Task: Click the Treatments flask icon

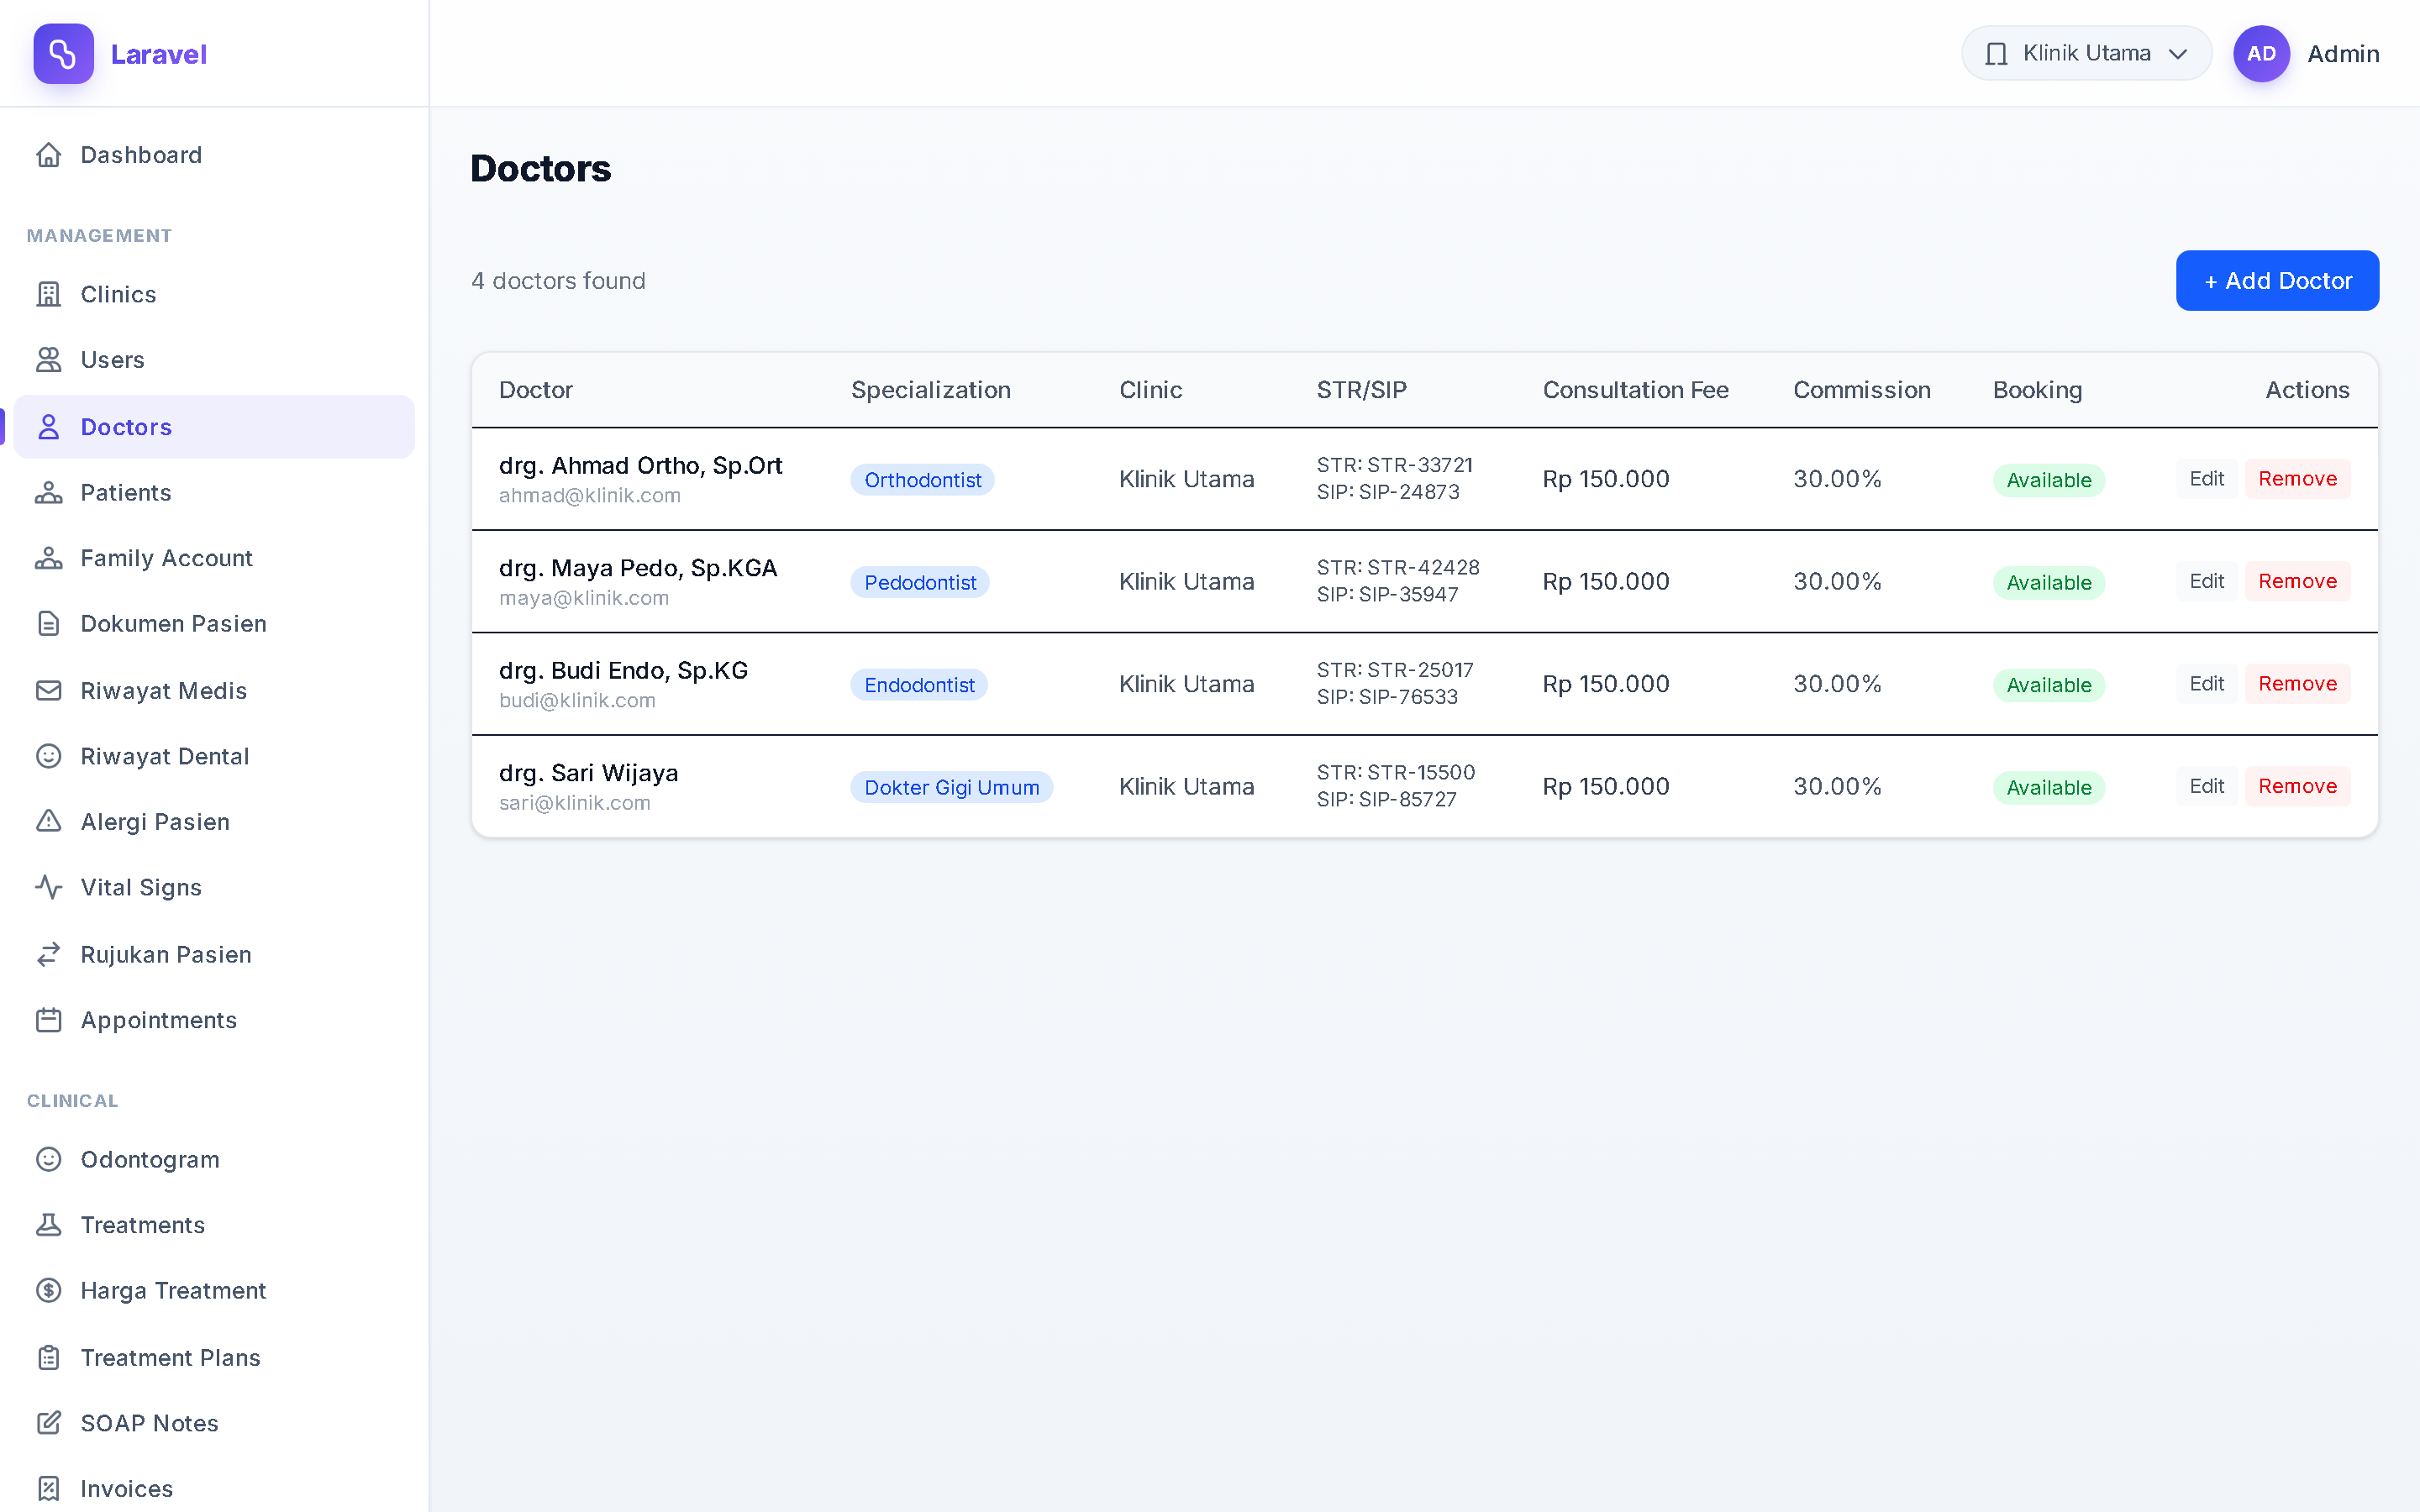Action: click(x=49, y=1225)
